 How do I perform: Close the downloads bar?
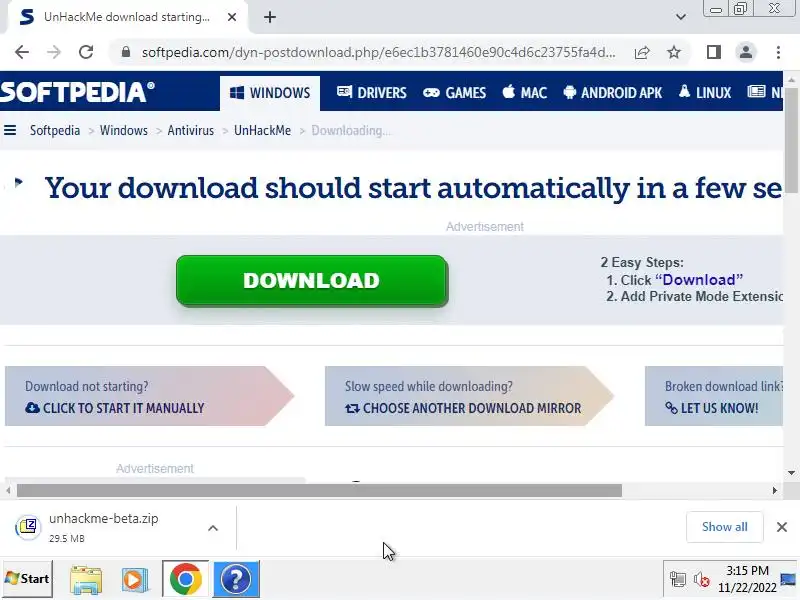[782, 527]
